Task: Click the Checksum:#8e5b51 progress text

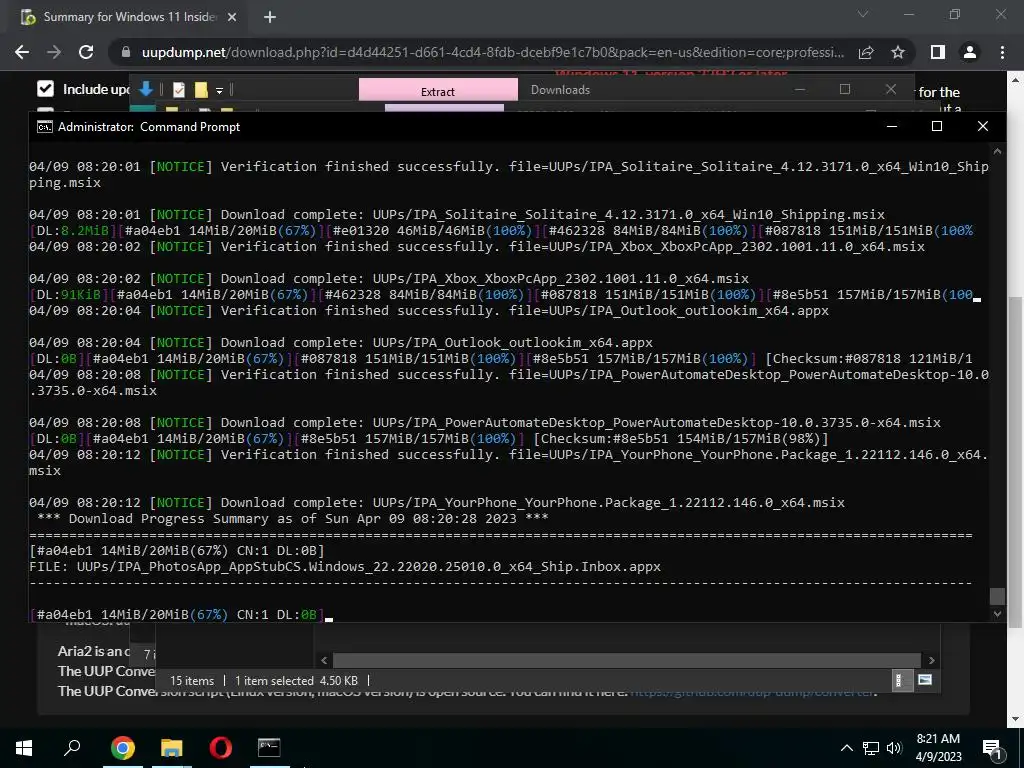Action: 680,439
